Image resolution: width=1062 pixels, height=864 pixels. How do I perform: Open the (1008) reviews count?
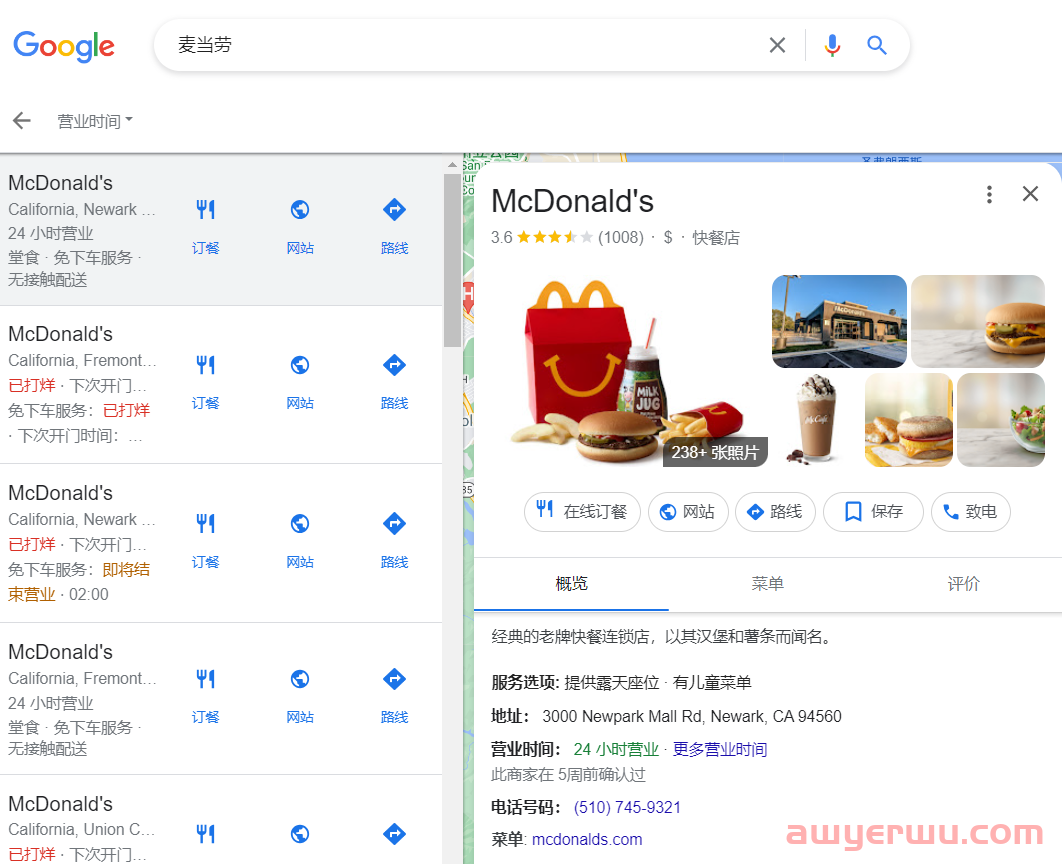pyautogui.click(x=620, y=238)
